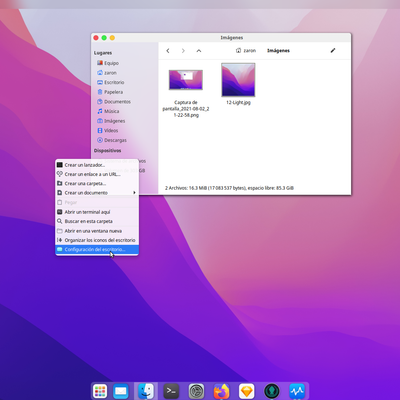The height and width of the screenshot is (400, 400).
Task: Select Imágenes in the sidebar
Action: [x=111, y=121]
